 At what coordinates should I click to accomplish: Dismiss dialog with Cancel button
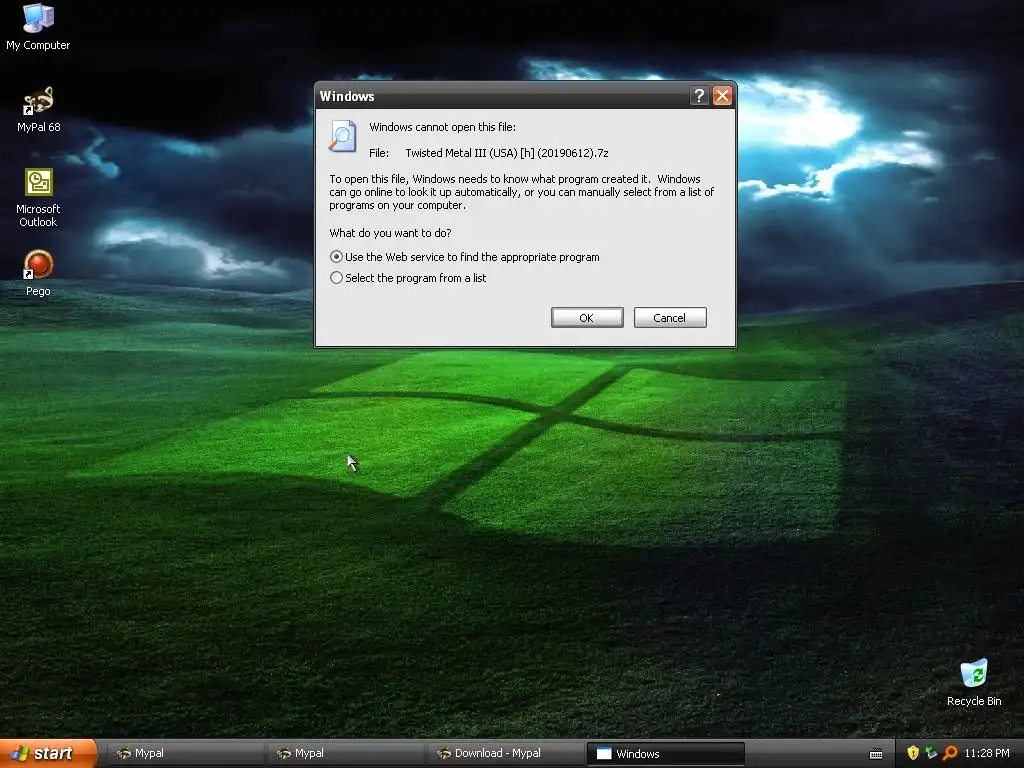669,317
